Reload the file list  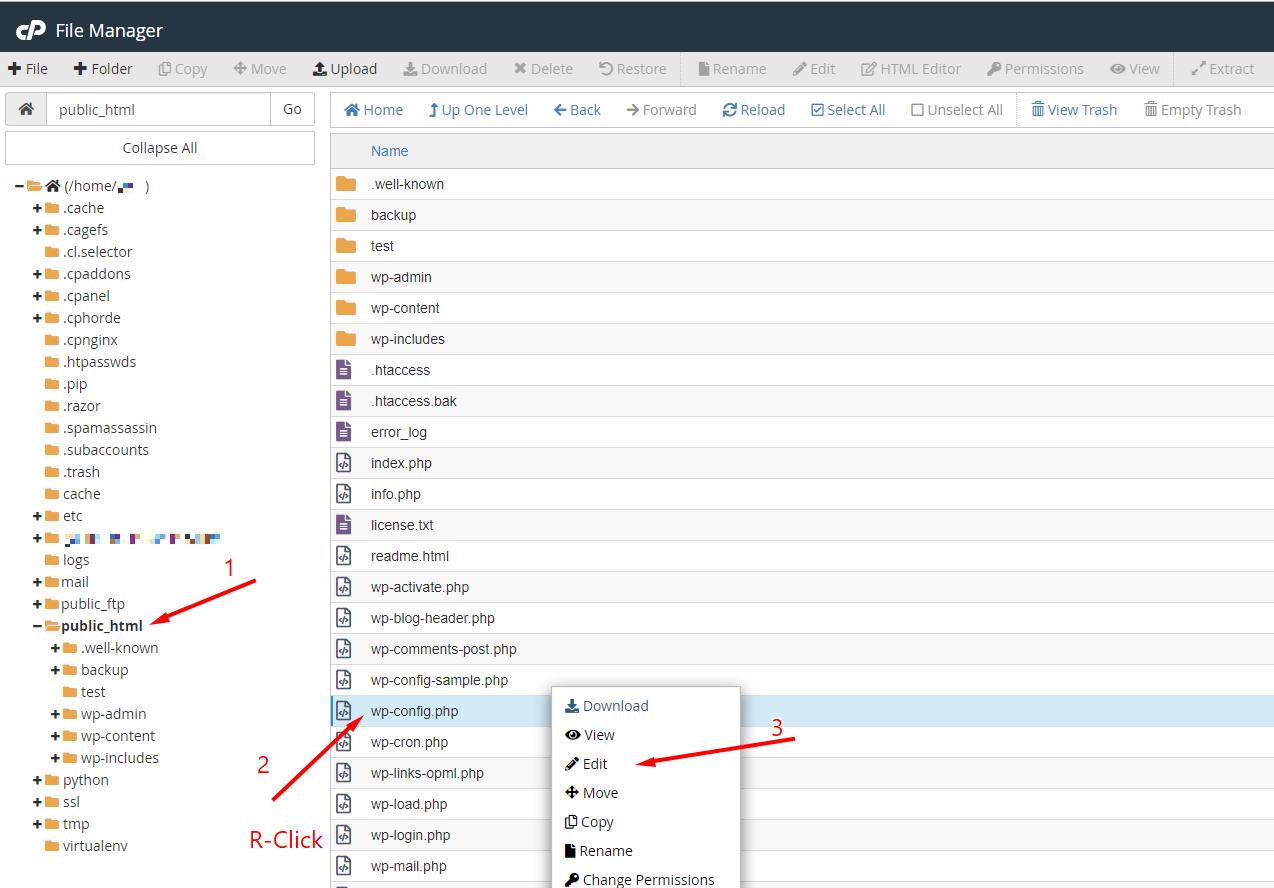coord(754,110)
